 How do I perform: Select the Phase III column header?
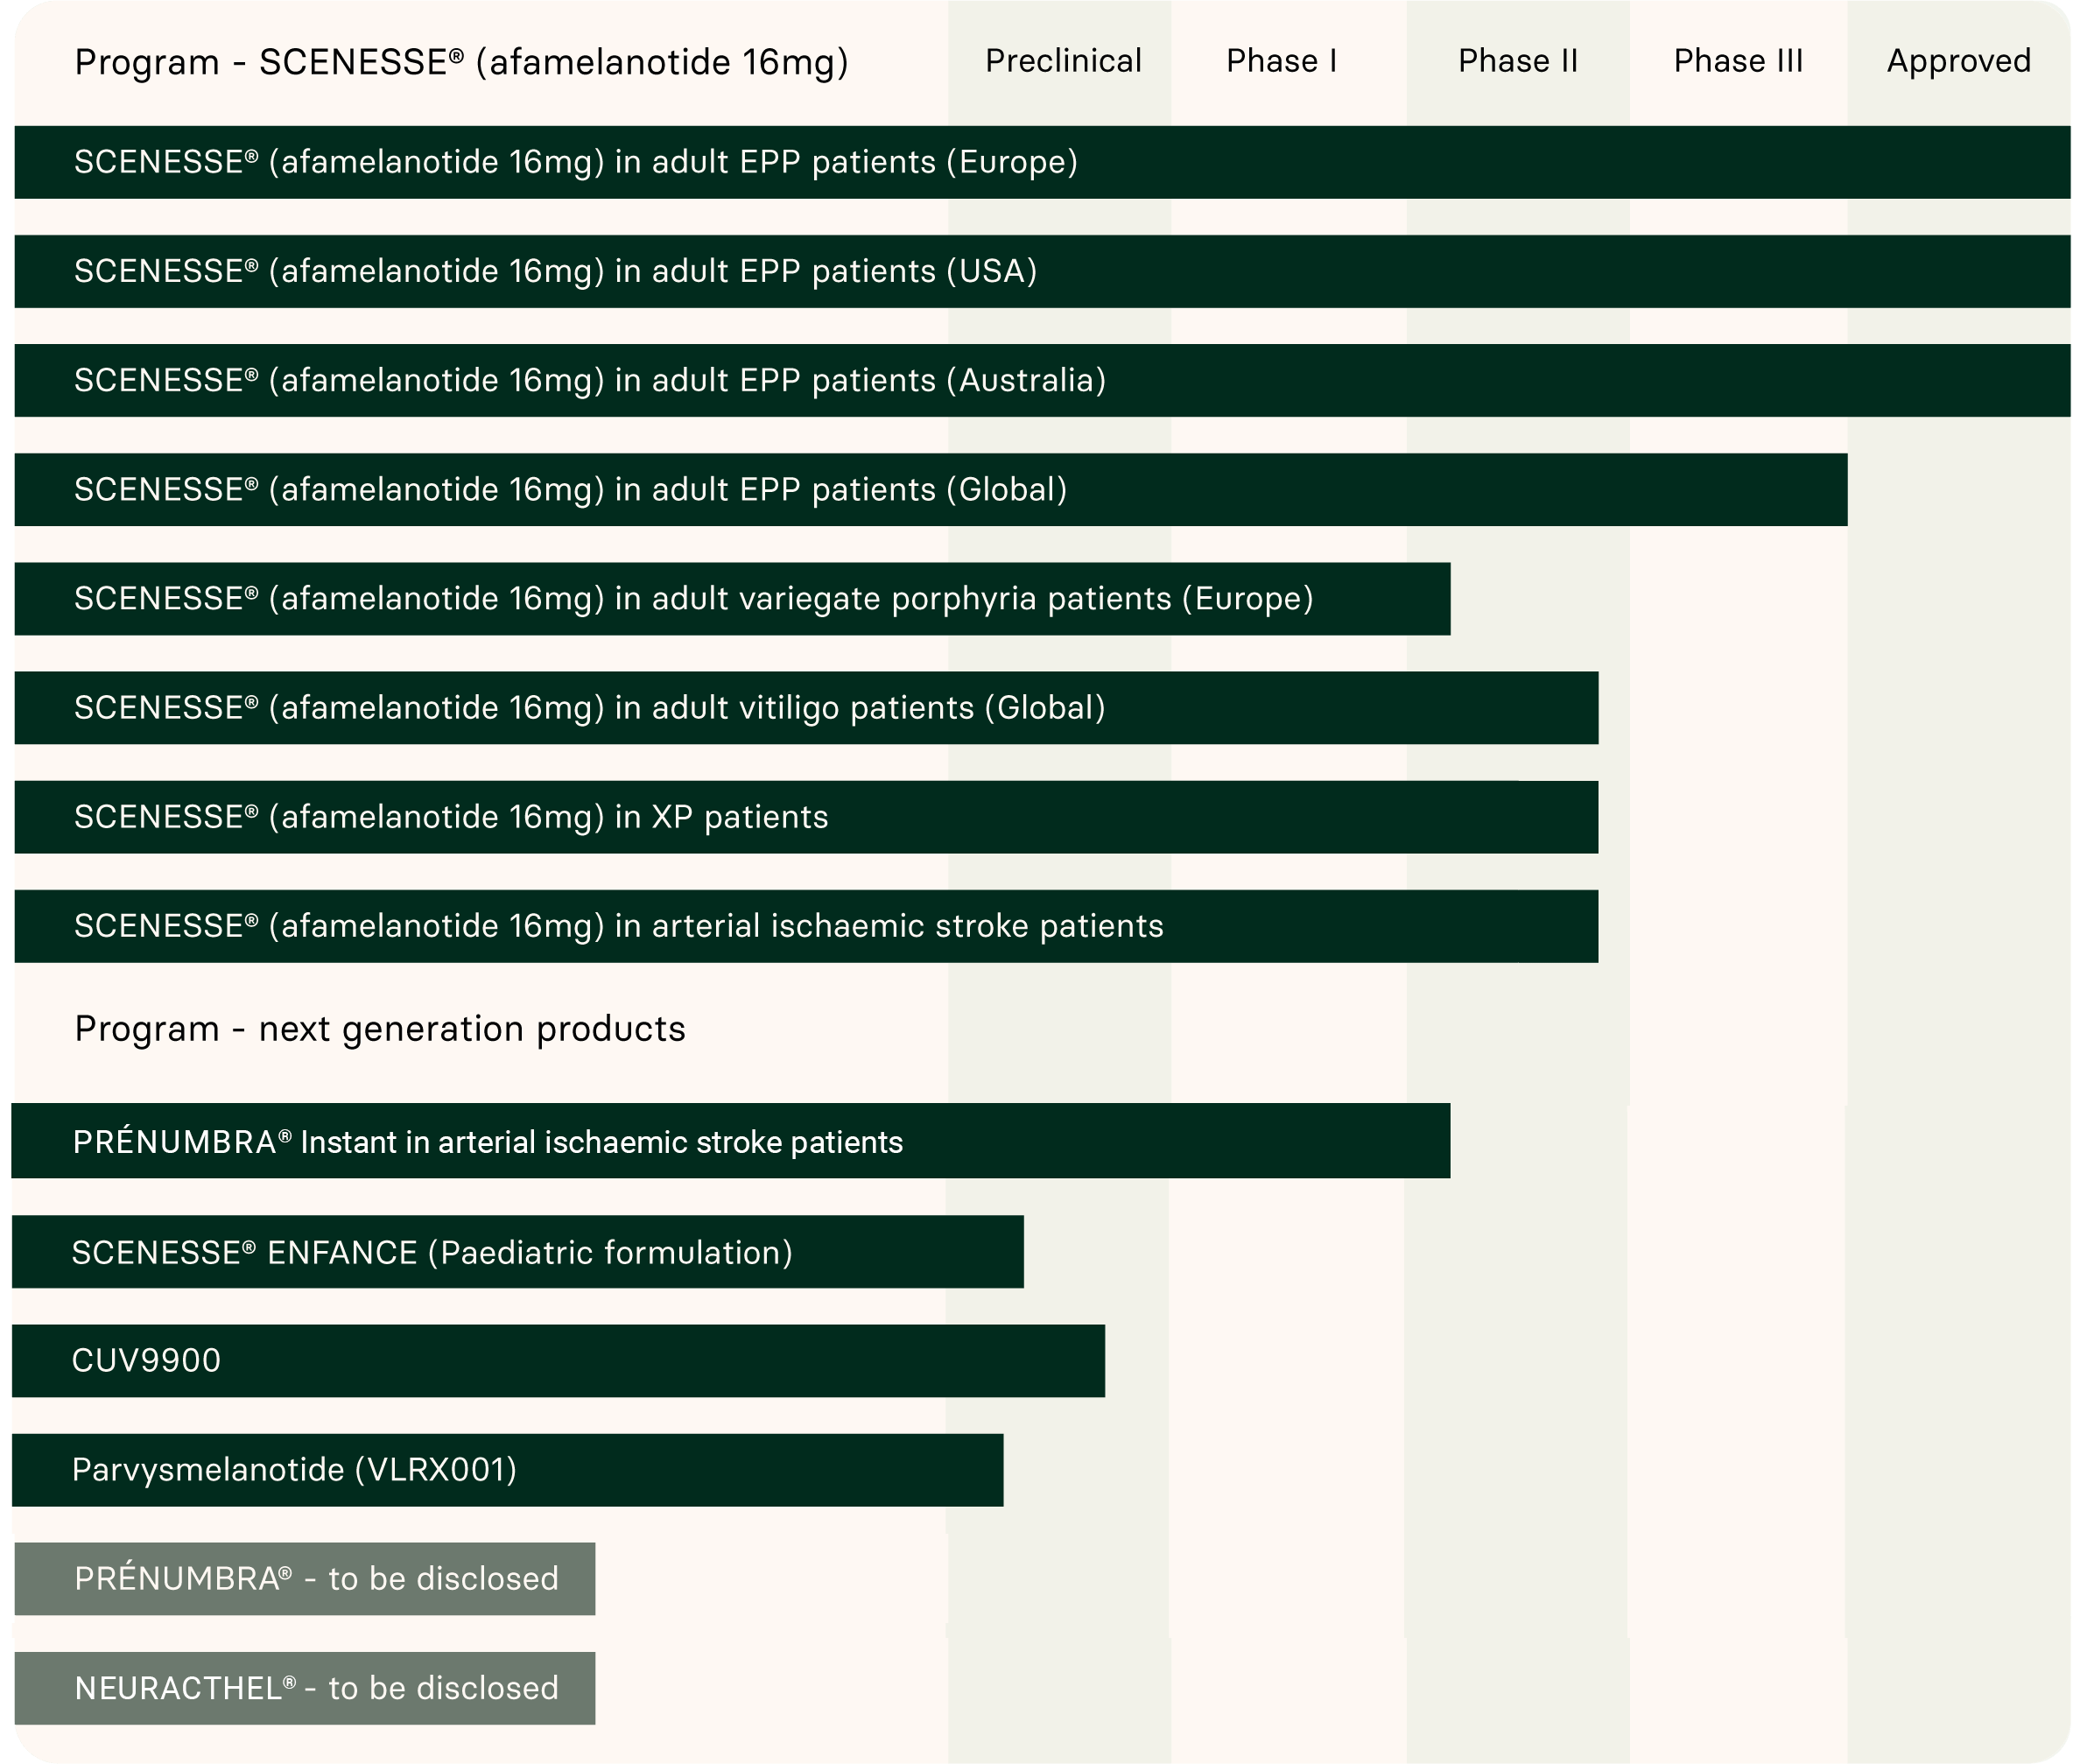1738,61
